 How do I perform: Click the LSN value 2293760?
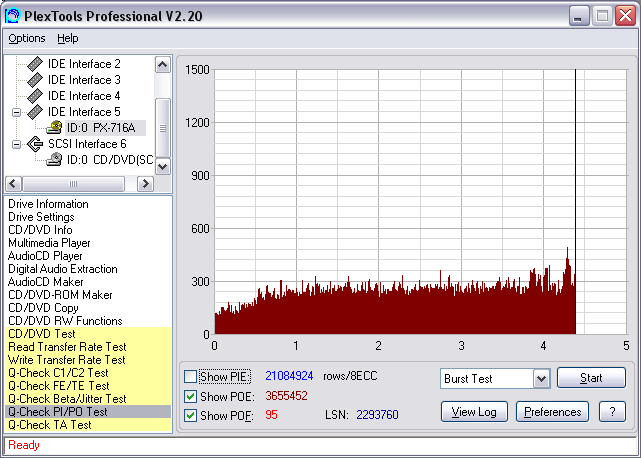coord(377,415)
